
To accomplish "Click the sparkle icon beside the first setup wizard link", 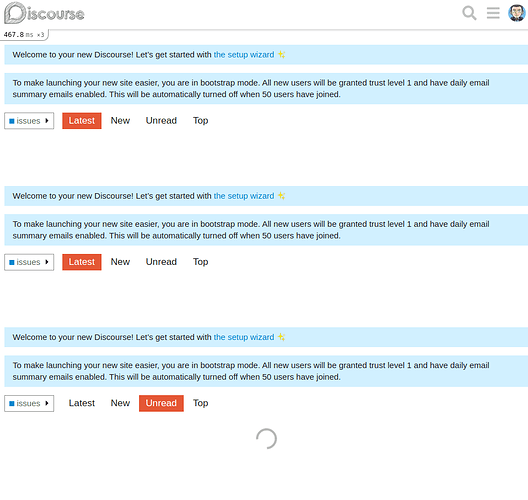I will coord(282,55).
